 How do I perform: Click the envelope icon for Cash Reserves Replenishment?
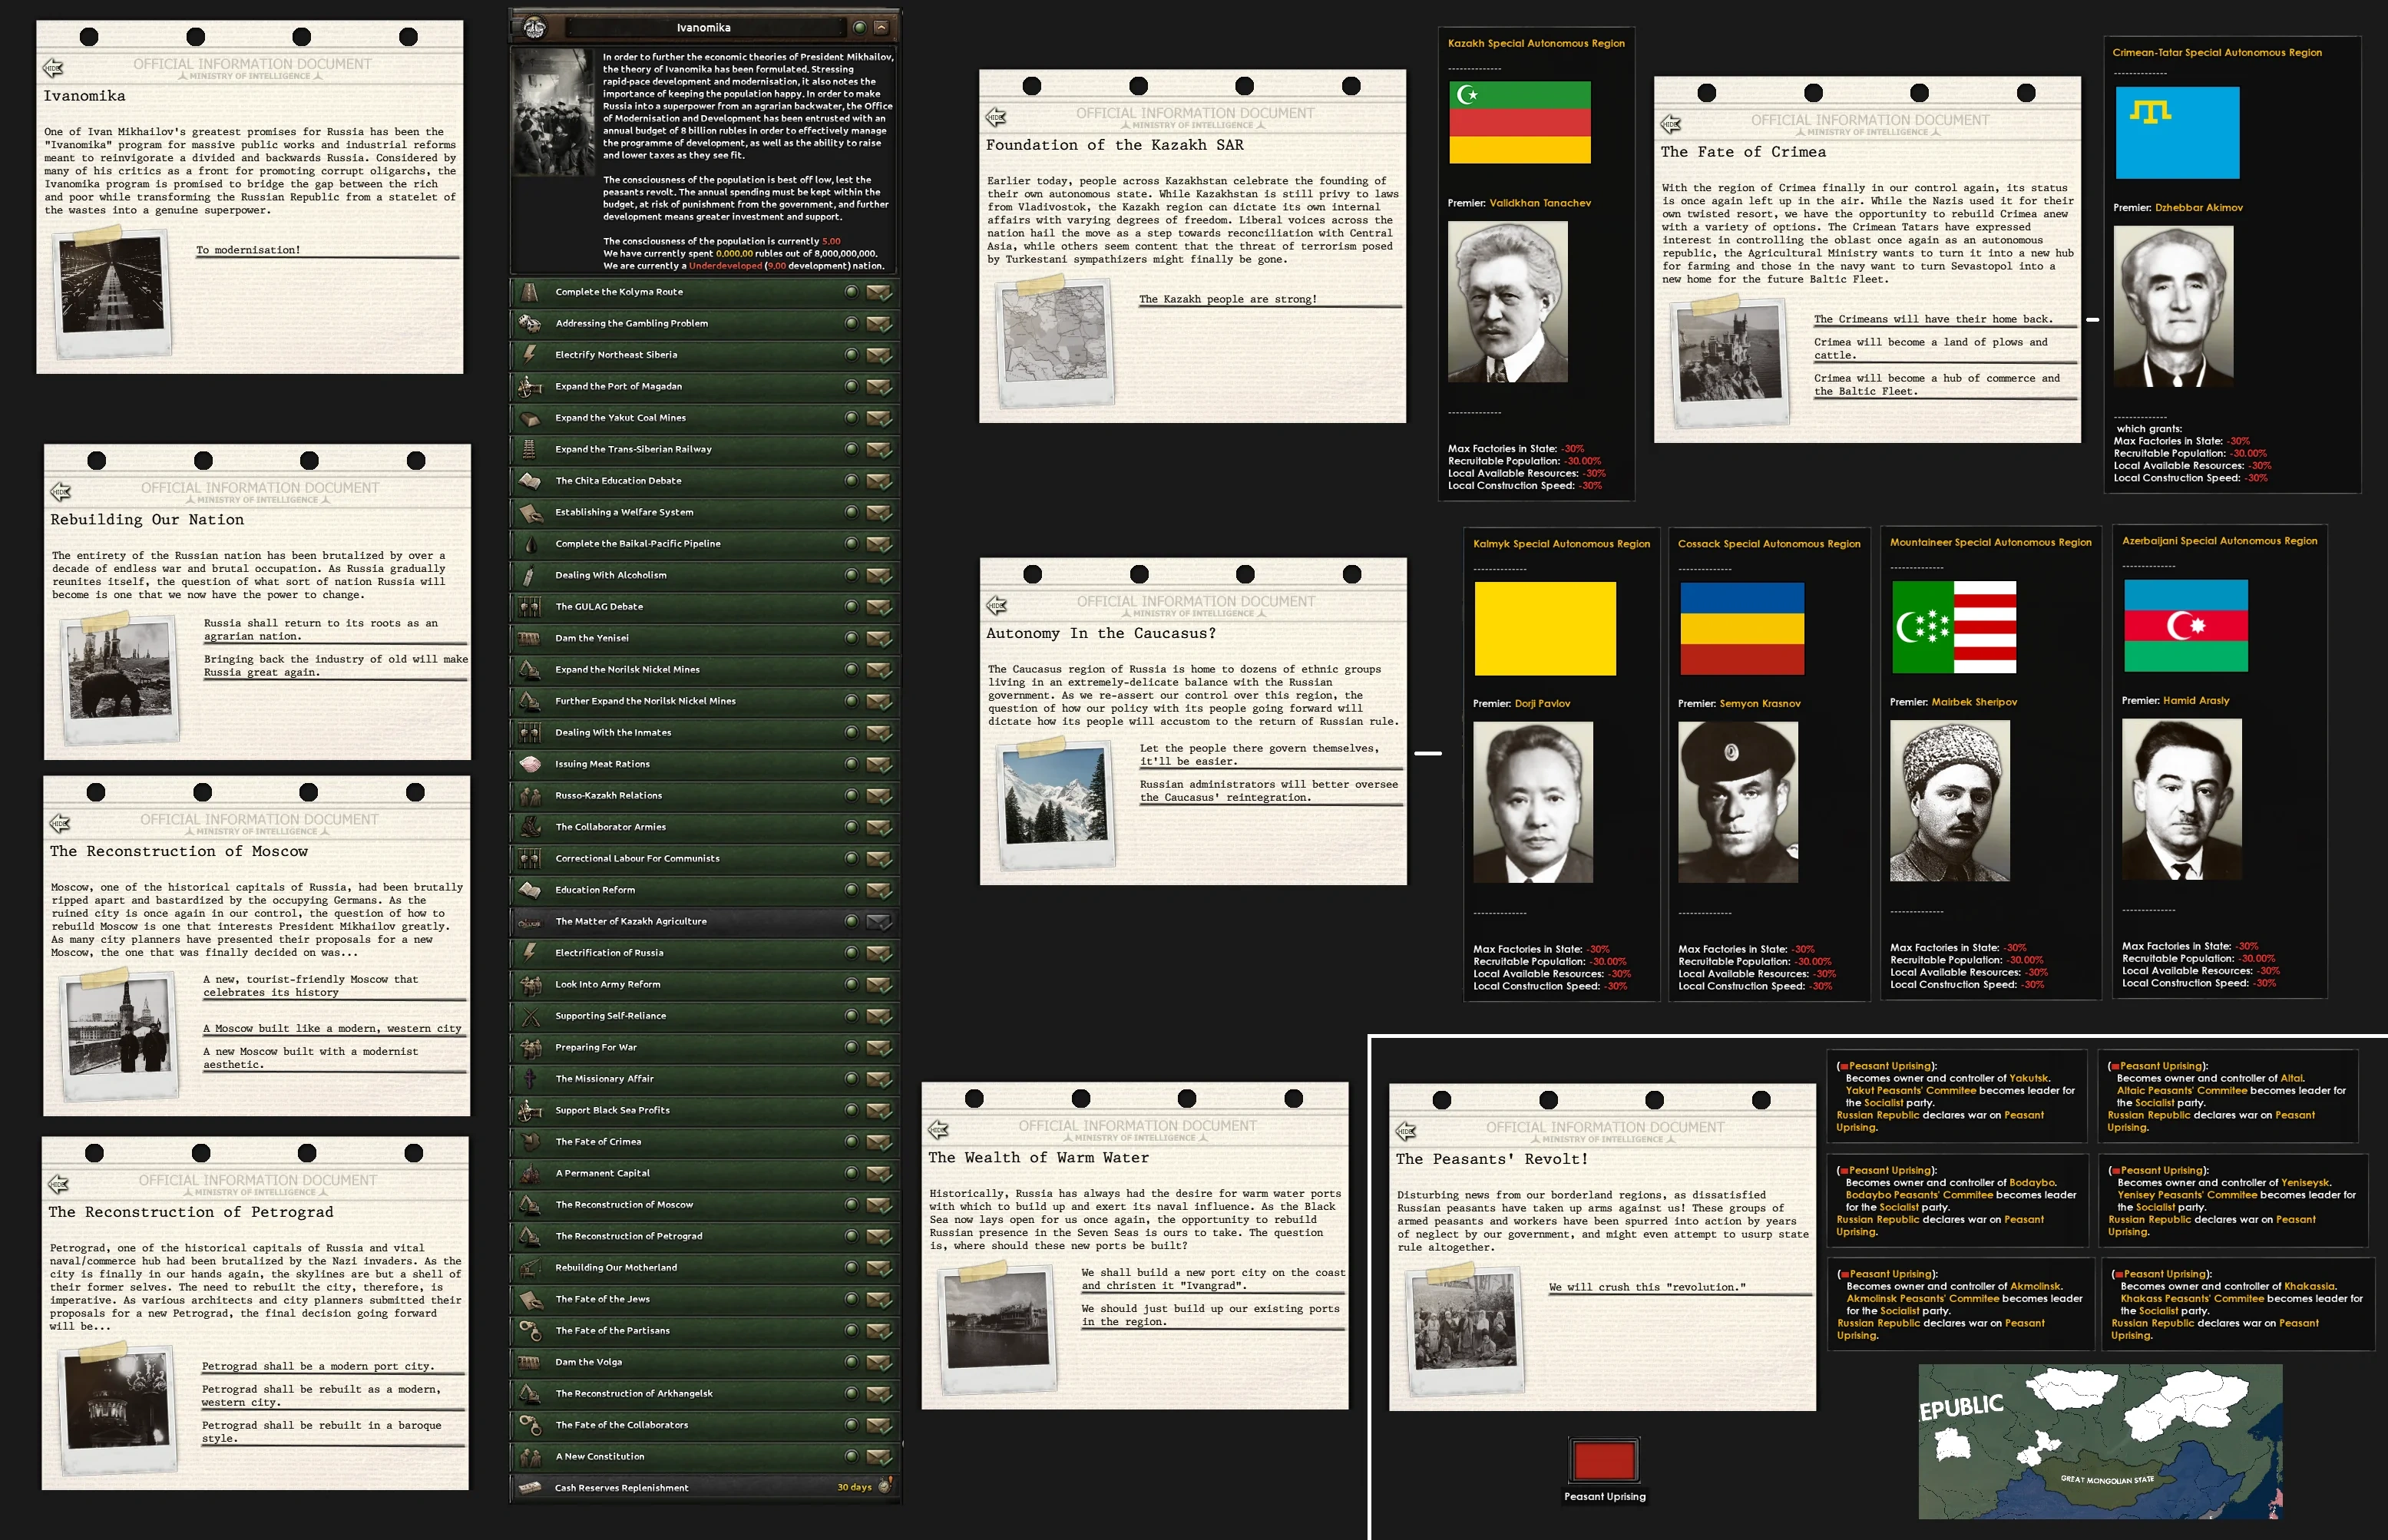point(529,1487)
